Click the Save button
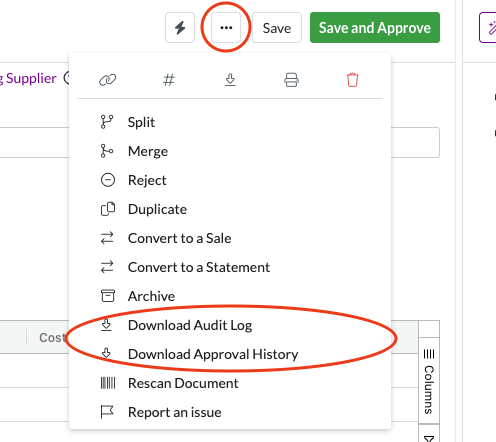Screen dimensions: 496x442 point(277,28)
